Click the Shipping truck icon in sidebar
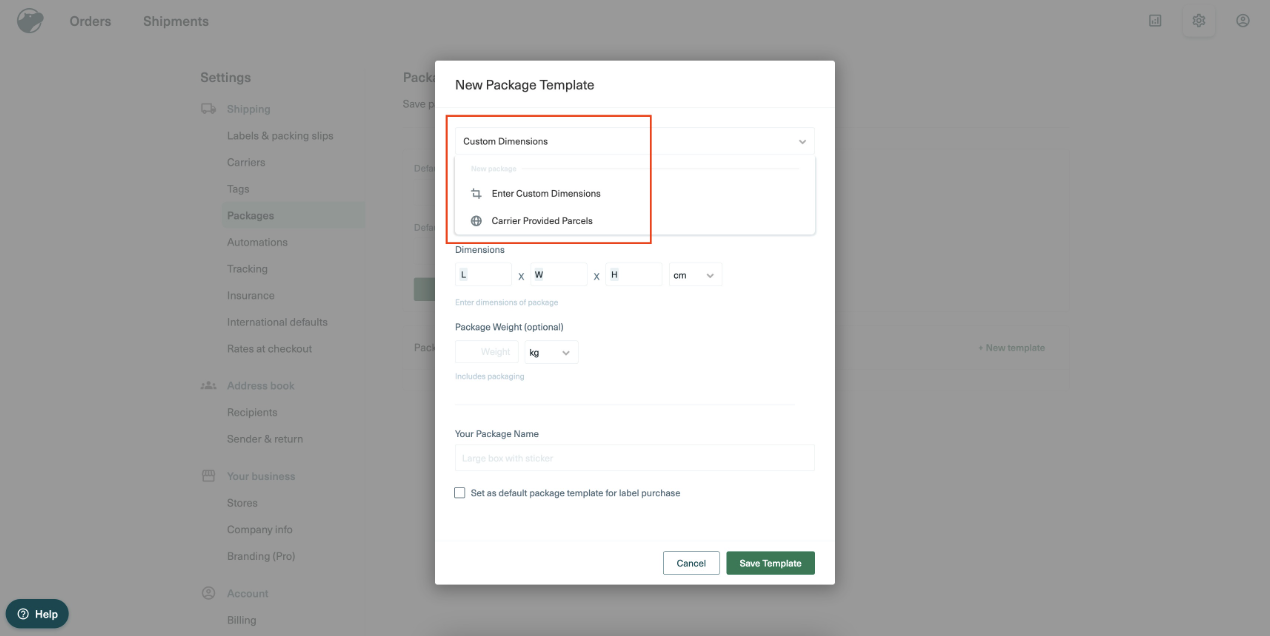The width and height of the screenshot is (1270, 636). click(x=208, y=109)
